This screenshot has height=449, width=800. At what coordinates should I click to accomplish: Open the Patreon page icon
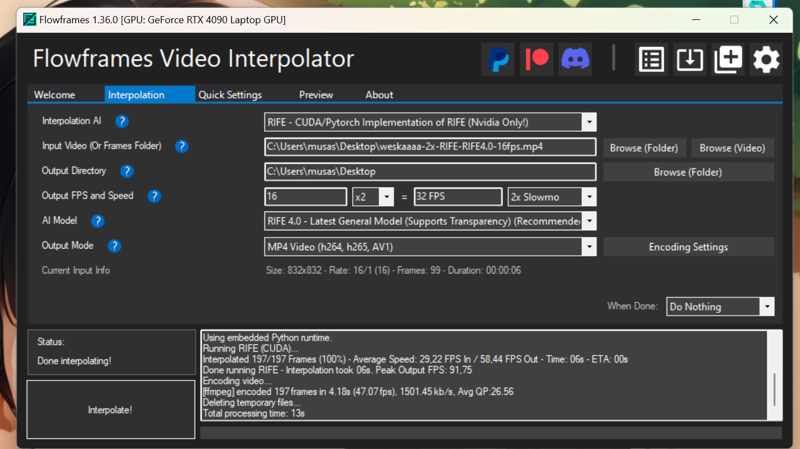click(x=537, y=60)
